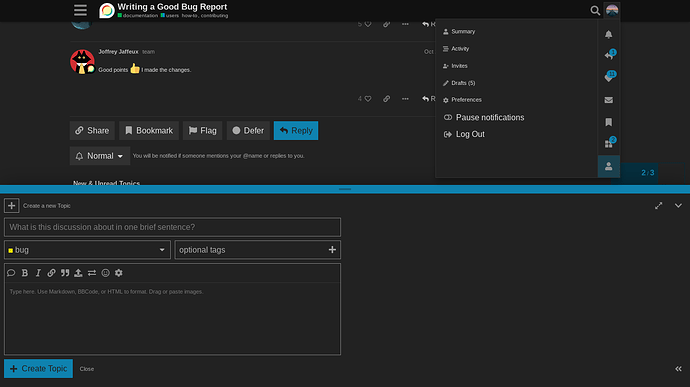
Task: Toggle composer fullscreen mode
Action: [x=658, y=206]
